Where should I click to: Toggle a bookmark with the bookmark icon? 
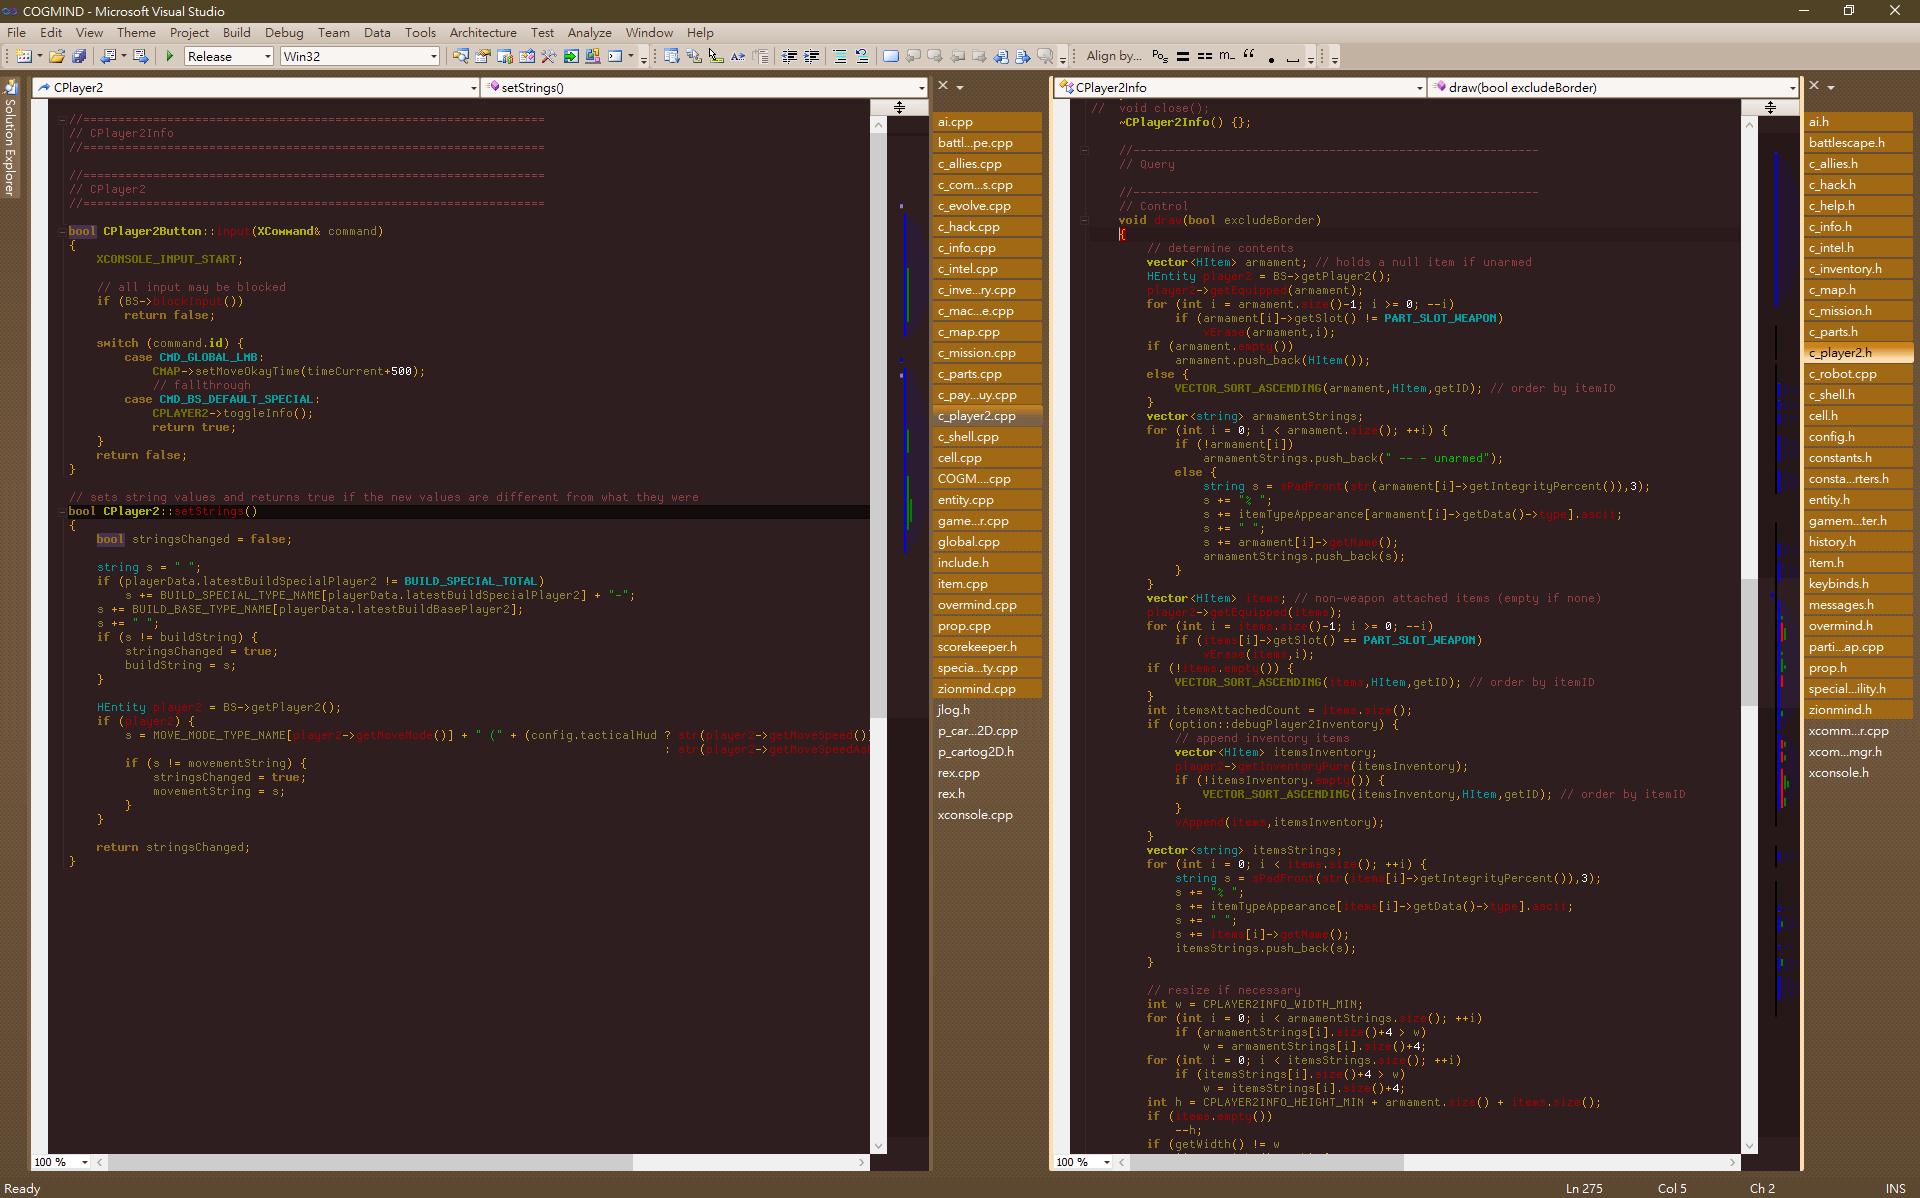892,56
